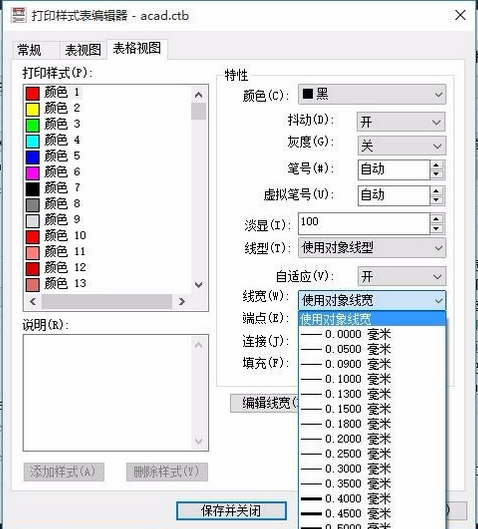
Task: Open the 自适应(V) dropdown
Action: click(401, 276)
